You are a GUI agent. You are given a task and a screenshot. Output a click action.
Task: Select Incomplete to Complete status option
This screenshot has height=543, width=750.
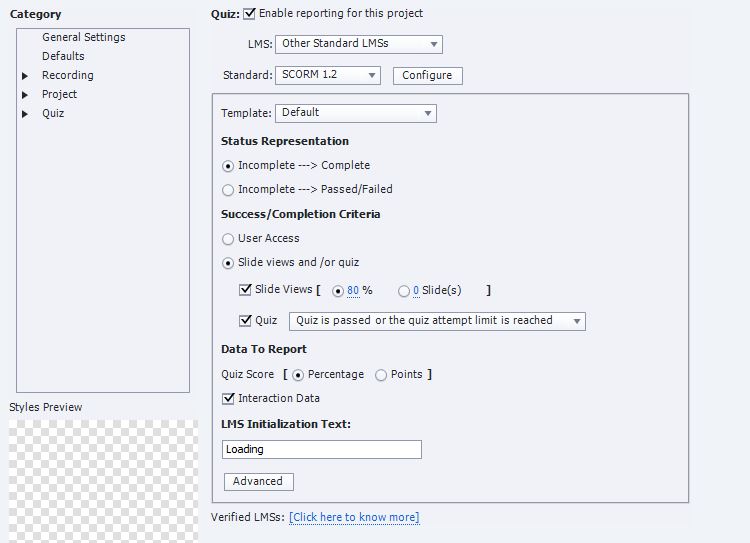tap(228, 166)
